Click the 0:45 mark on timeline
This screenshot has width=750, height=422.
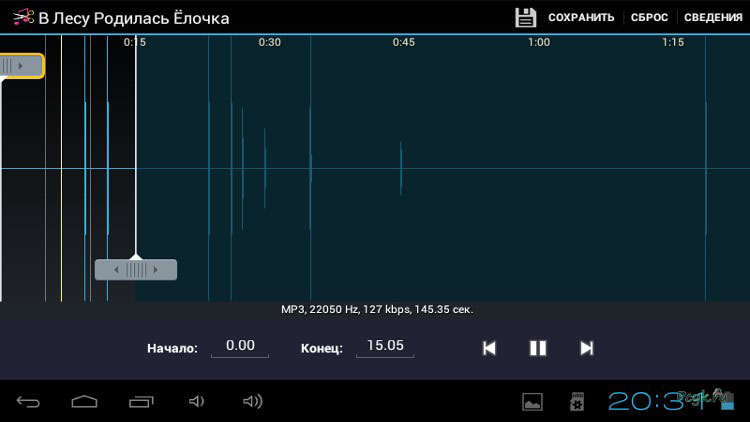click(x=404, y=42)
